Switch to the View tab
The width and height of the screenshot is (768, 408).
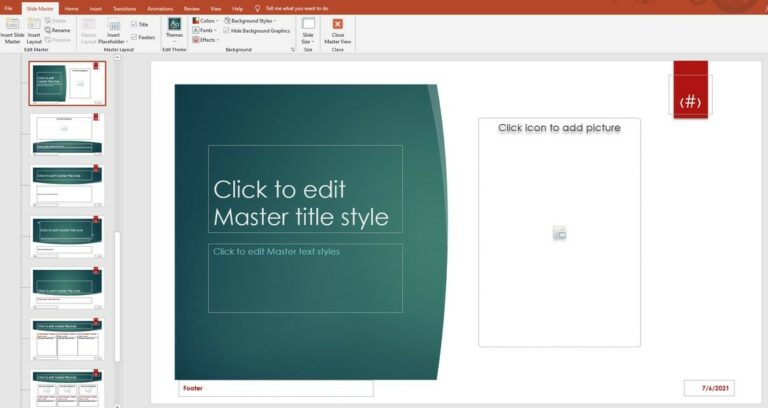pos(216,8)
